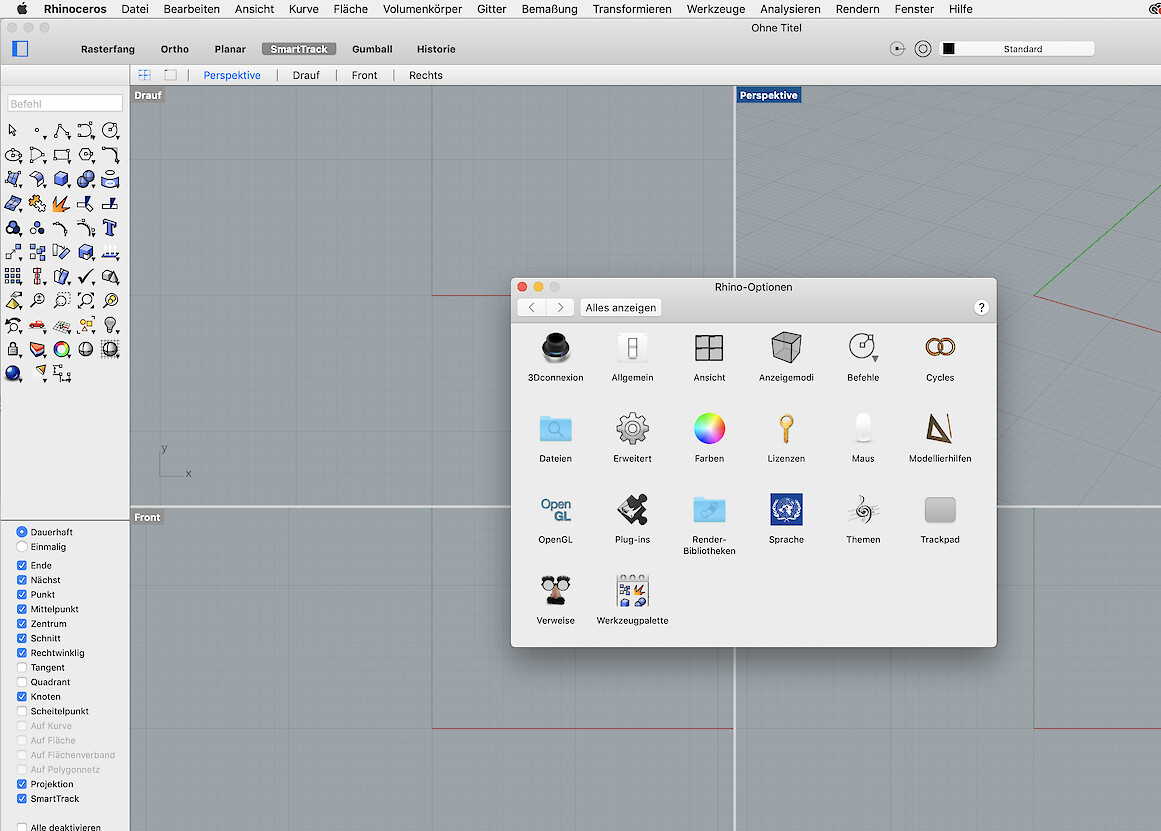This screenshot has height=831, width=1161.
Task: Toggle the Nächst object snap
Action: tap(21, 580)
